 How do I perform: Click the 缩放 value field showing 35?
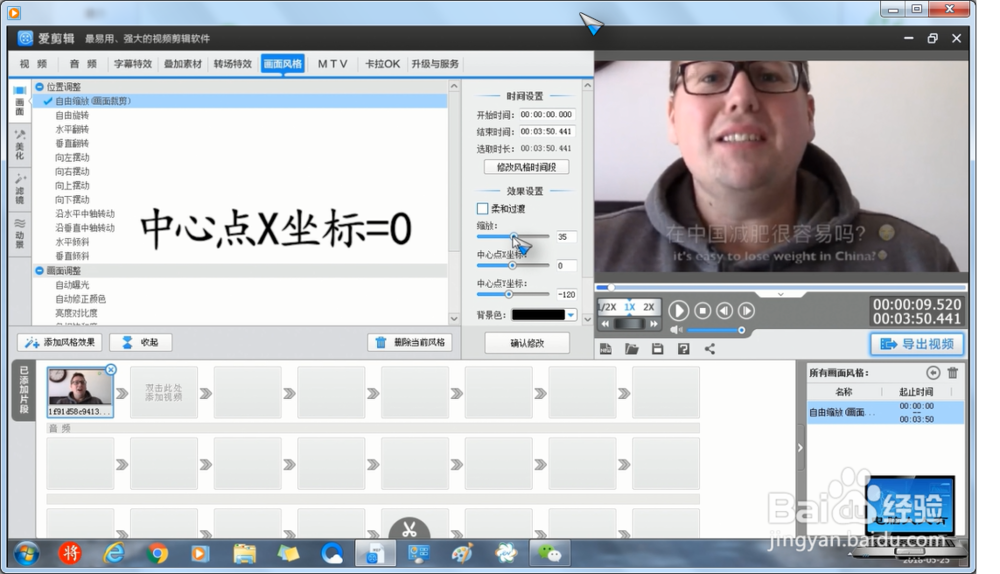pyautogui.click(x=566, y=237)
